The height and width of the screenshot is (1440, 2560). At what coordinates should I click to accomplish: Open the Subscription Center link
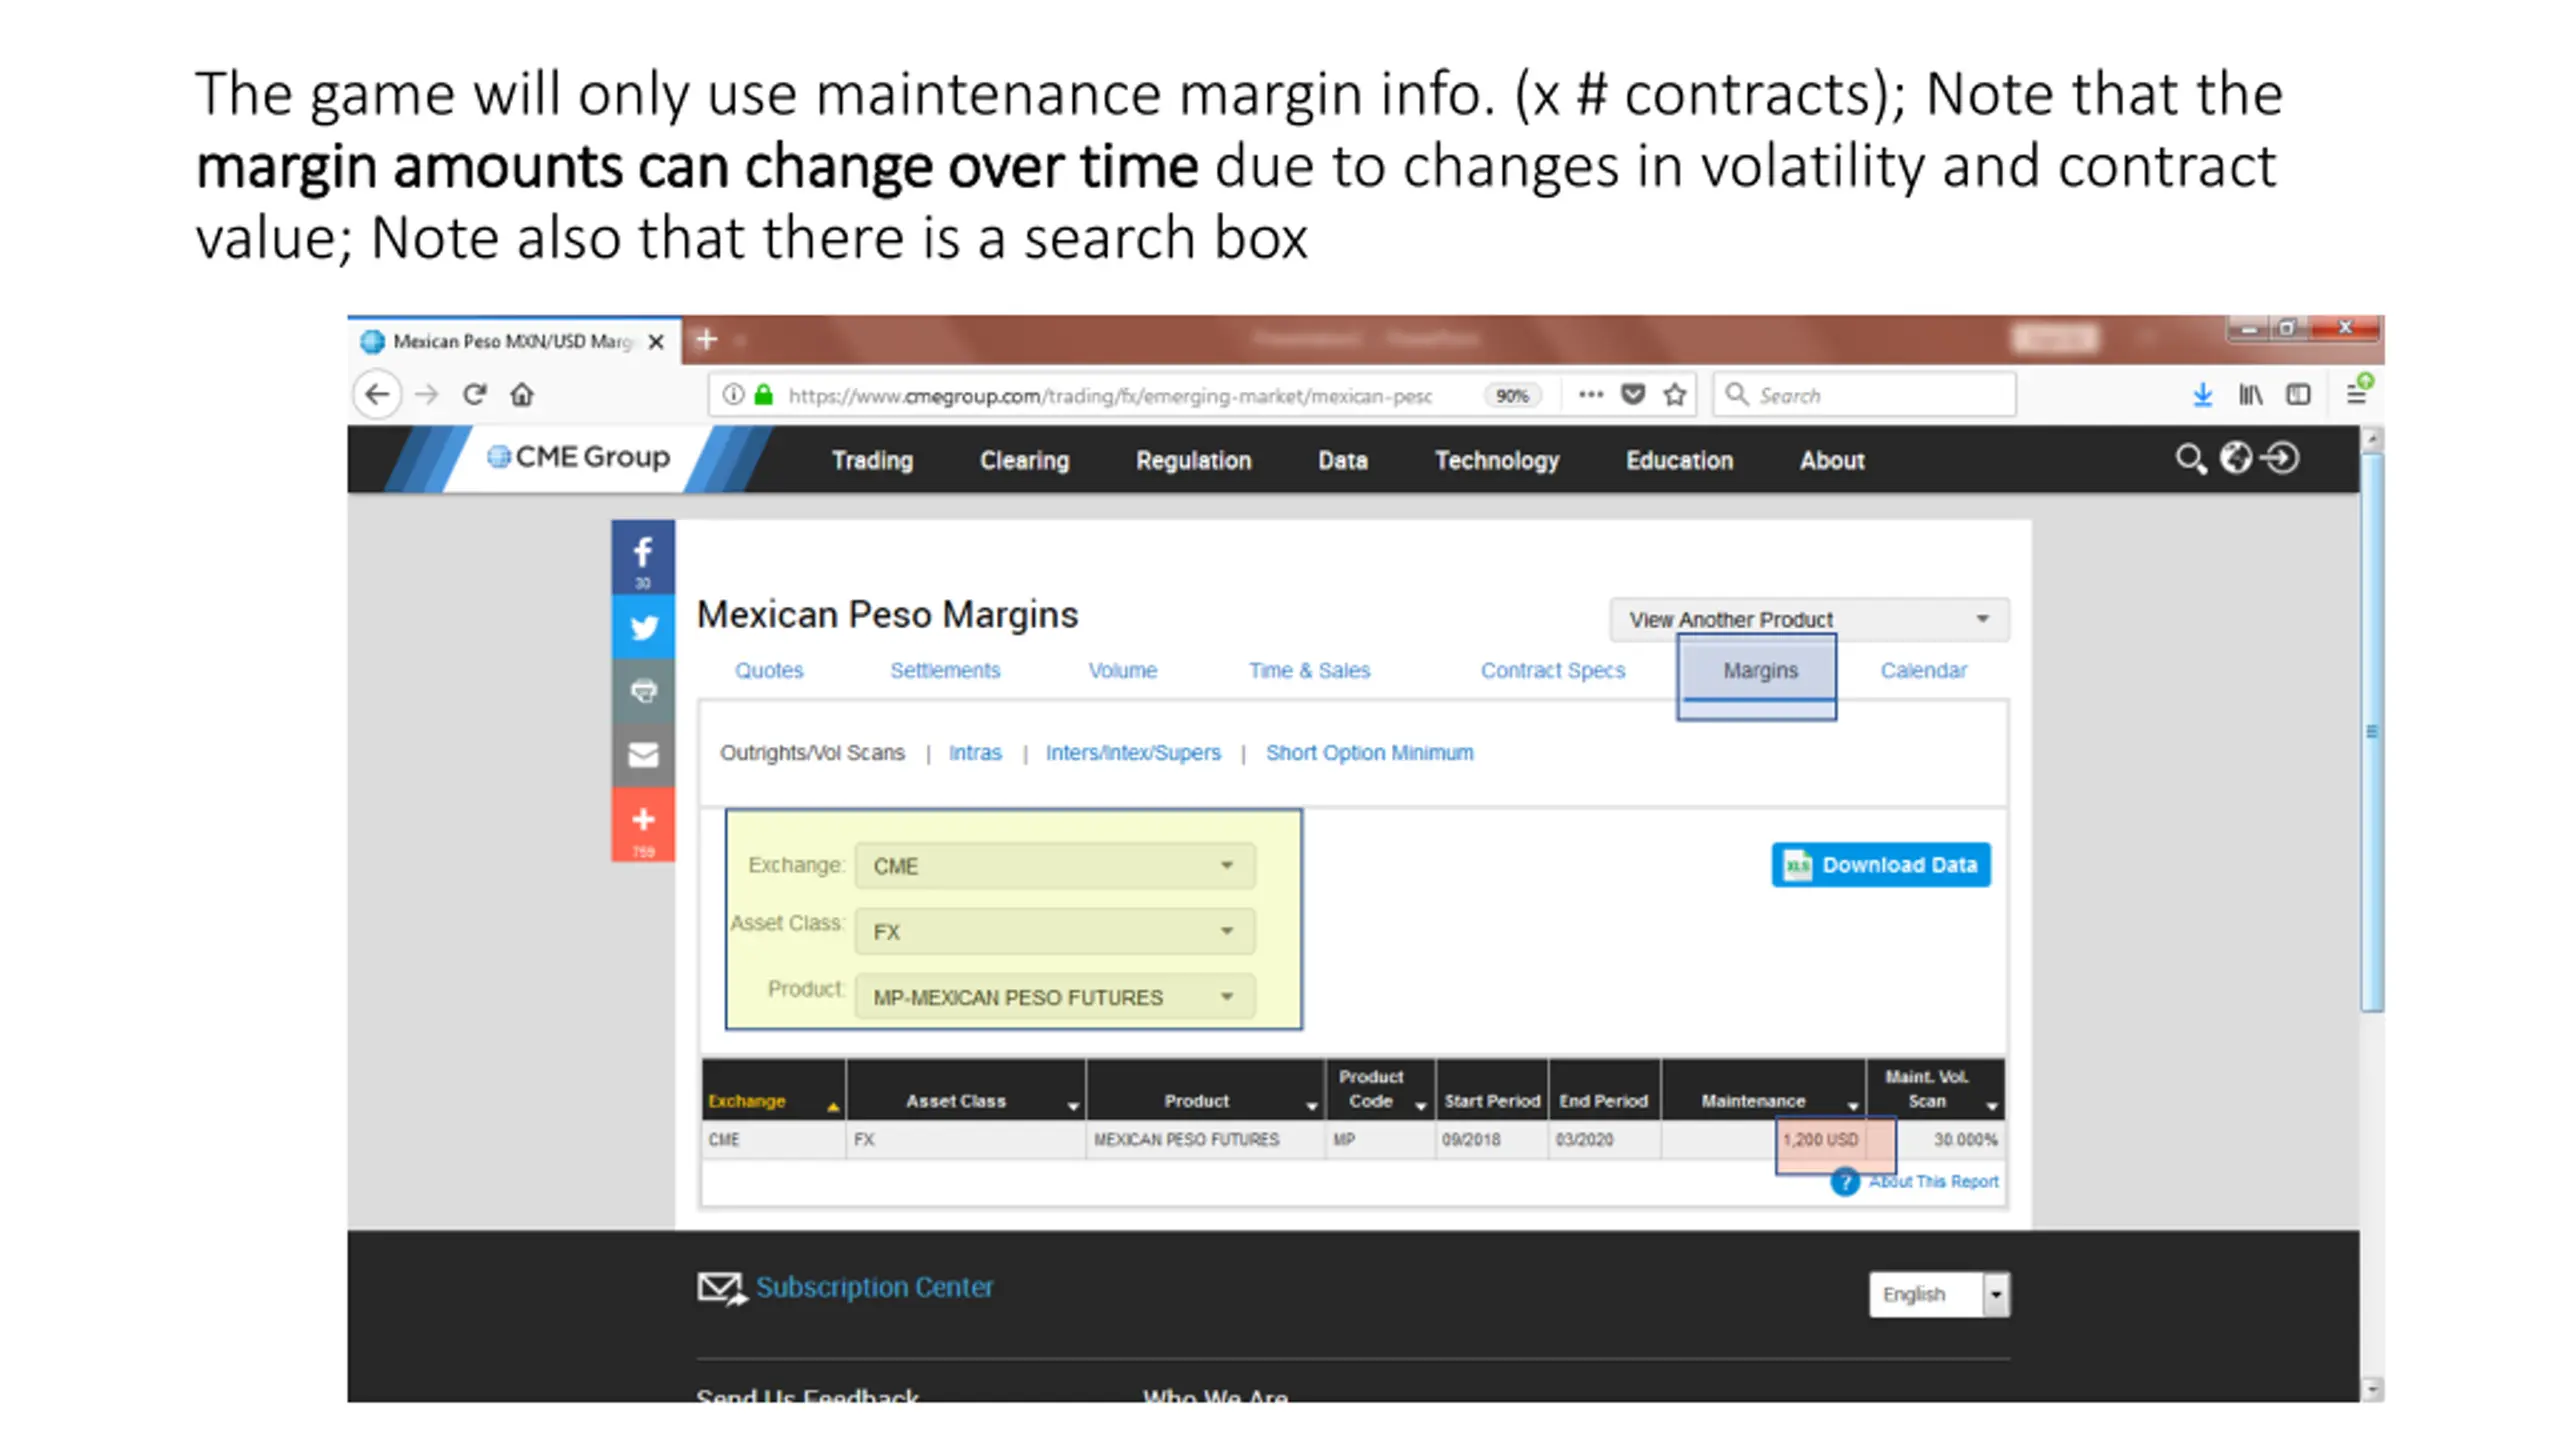(874, 1287)
